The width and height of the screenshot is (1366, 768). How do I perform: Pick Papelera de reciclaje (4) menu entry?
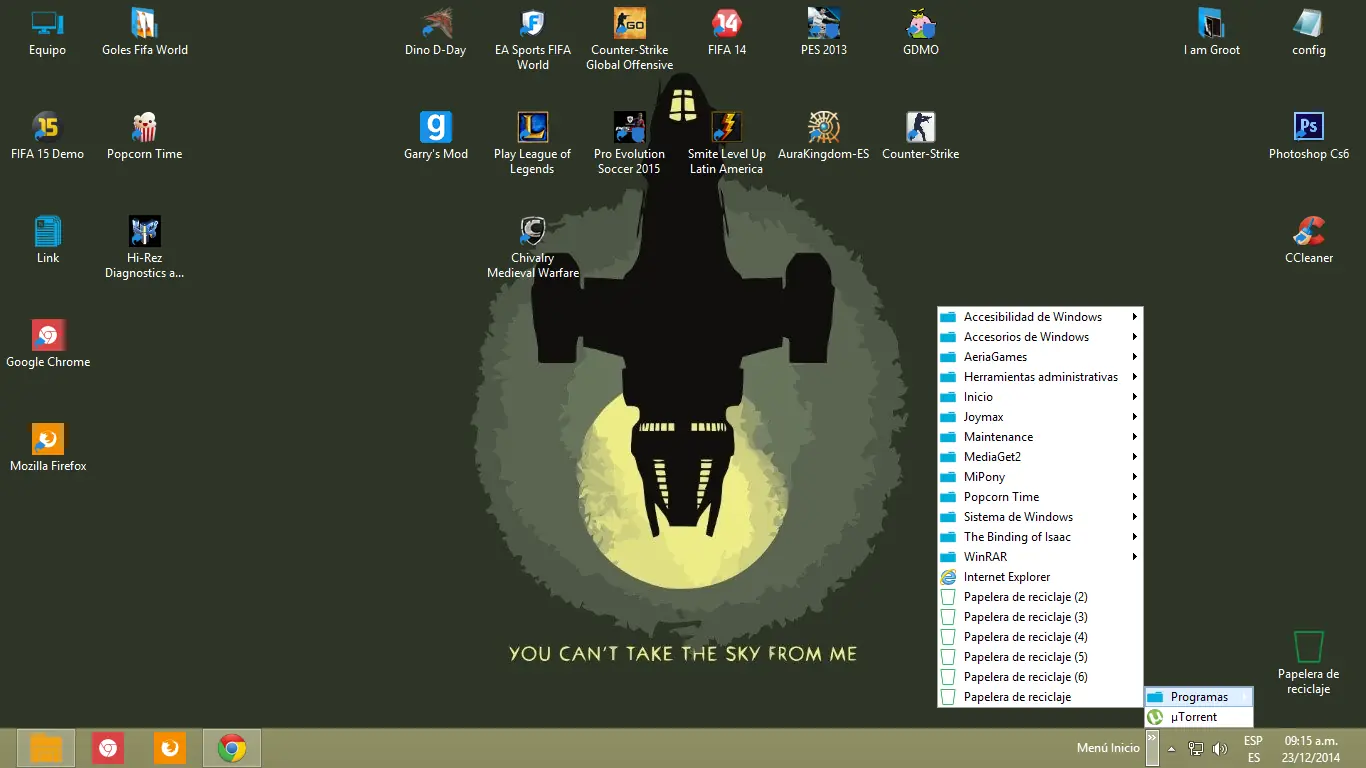pyautogui.click(x=1040, y=637)
